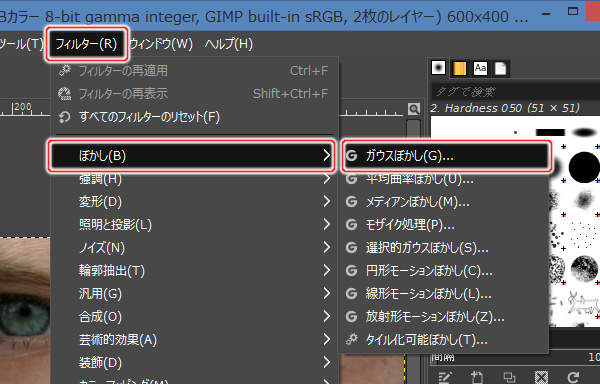Screen dimensions: 600x384
Task: Expand the 変形(D) submenu
Action: coord(195,202)
